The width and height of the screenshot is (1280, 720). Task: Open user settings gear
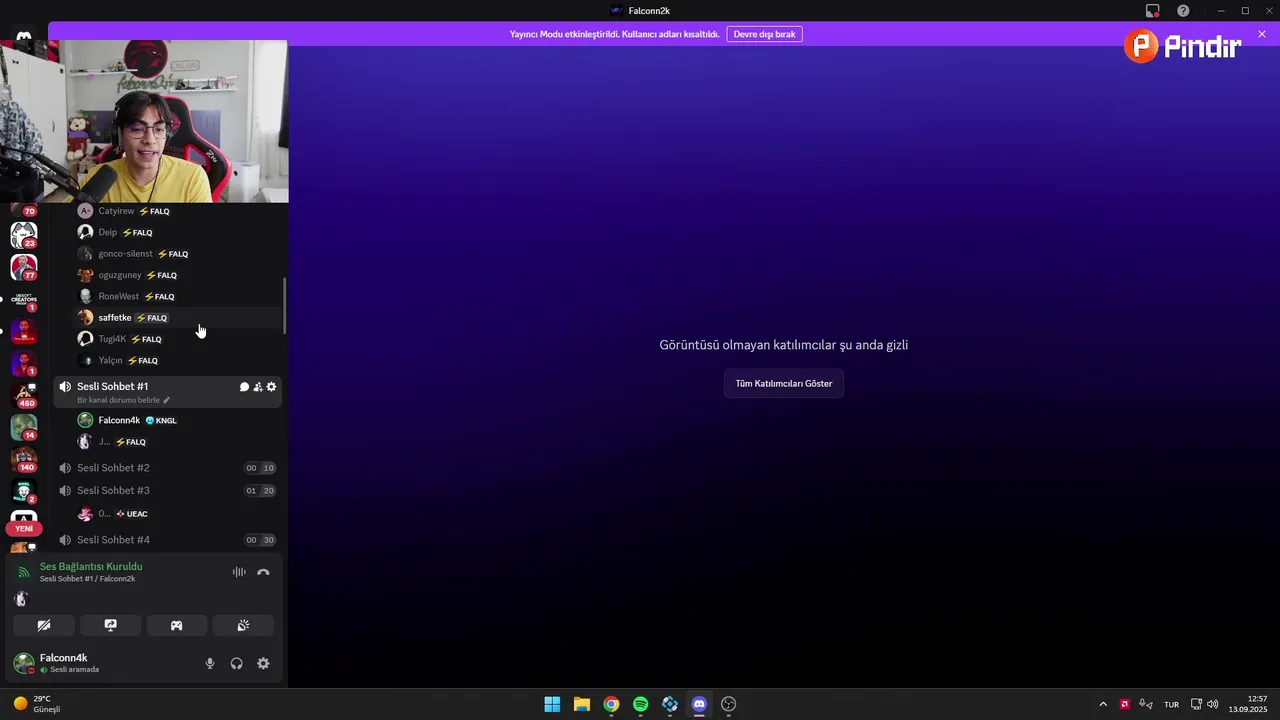(263, 663)
